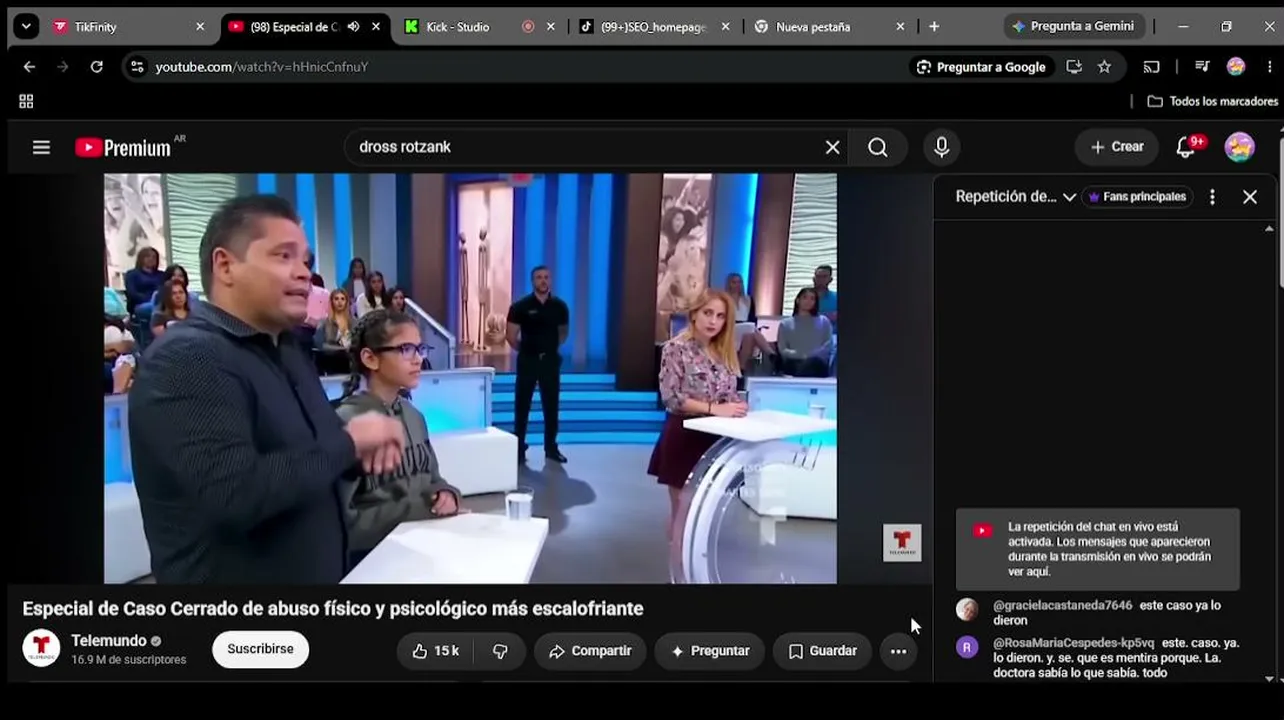This screenshot has height=720, width=1284.
Task: Go back to the previous page
Action: [29, 67]
